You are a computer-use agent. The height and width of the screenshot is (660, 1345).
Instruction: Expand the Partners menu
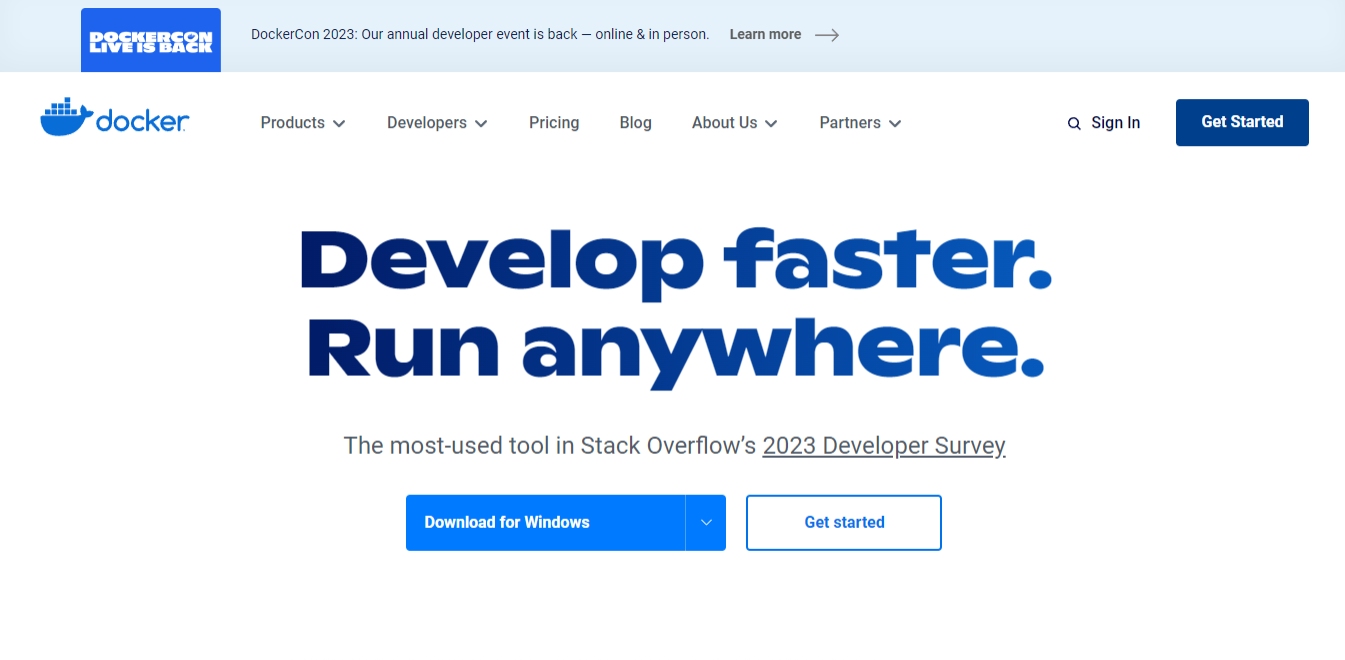[x=860, y=123]
